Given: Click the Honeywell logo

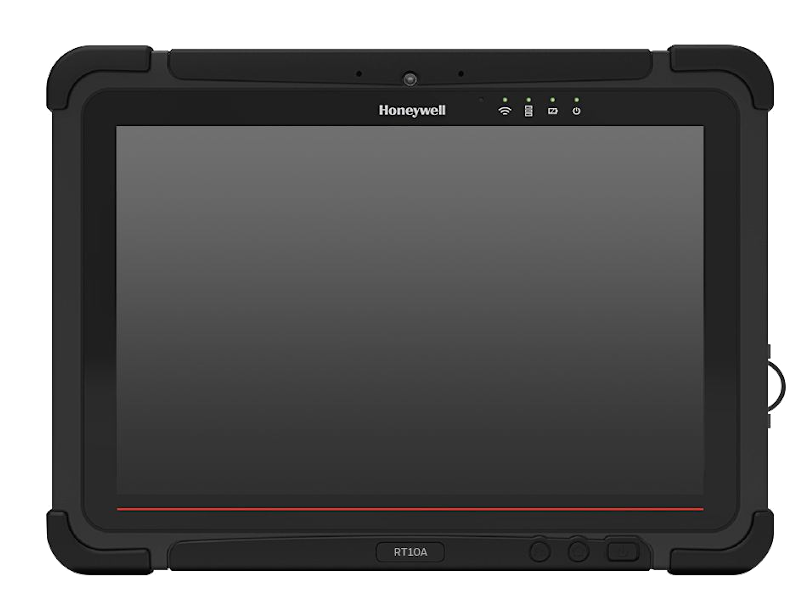Looking at the screenshot, I should click(412, 110).
